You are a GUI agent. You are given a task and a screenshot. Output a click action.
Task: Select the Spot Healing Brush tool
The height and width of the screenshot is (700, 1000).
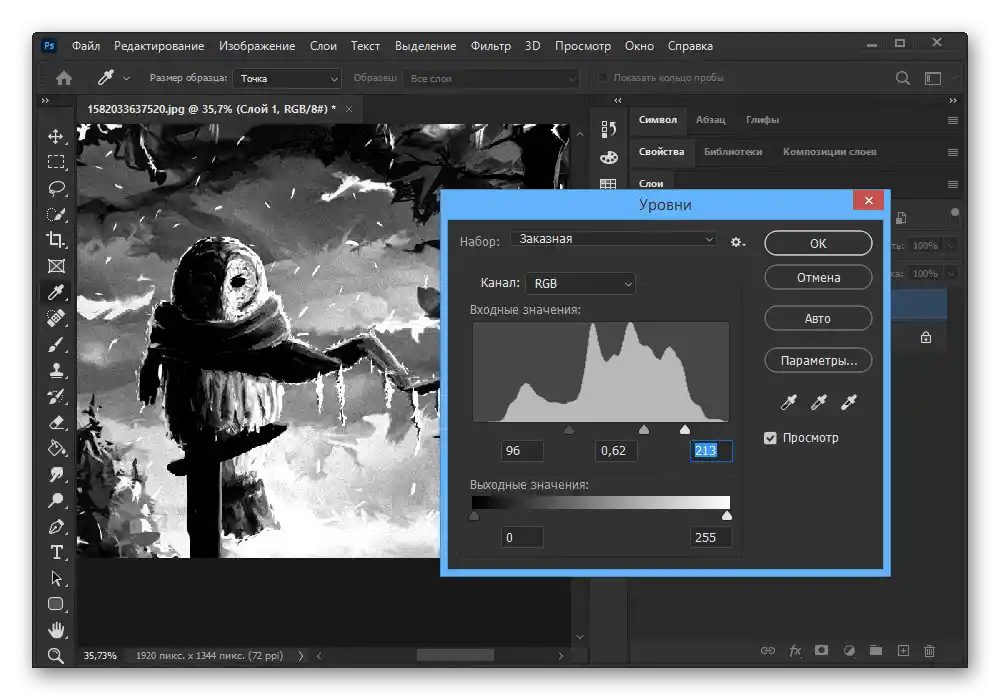(x=56, y=318)
